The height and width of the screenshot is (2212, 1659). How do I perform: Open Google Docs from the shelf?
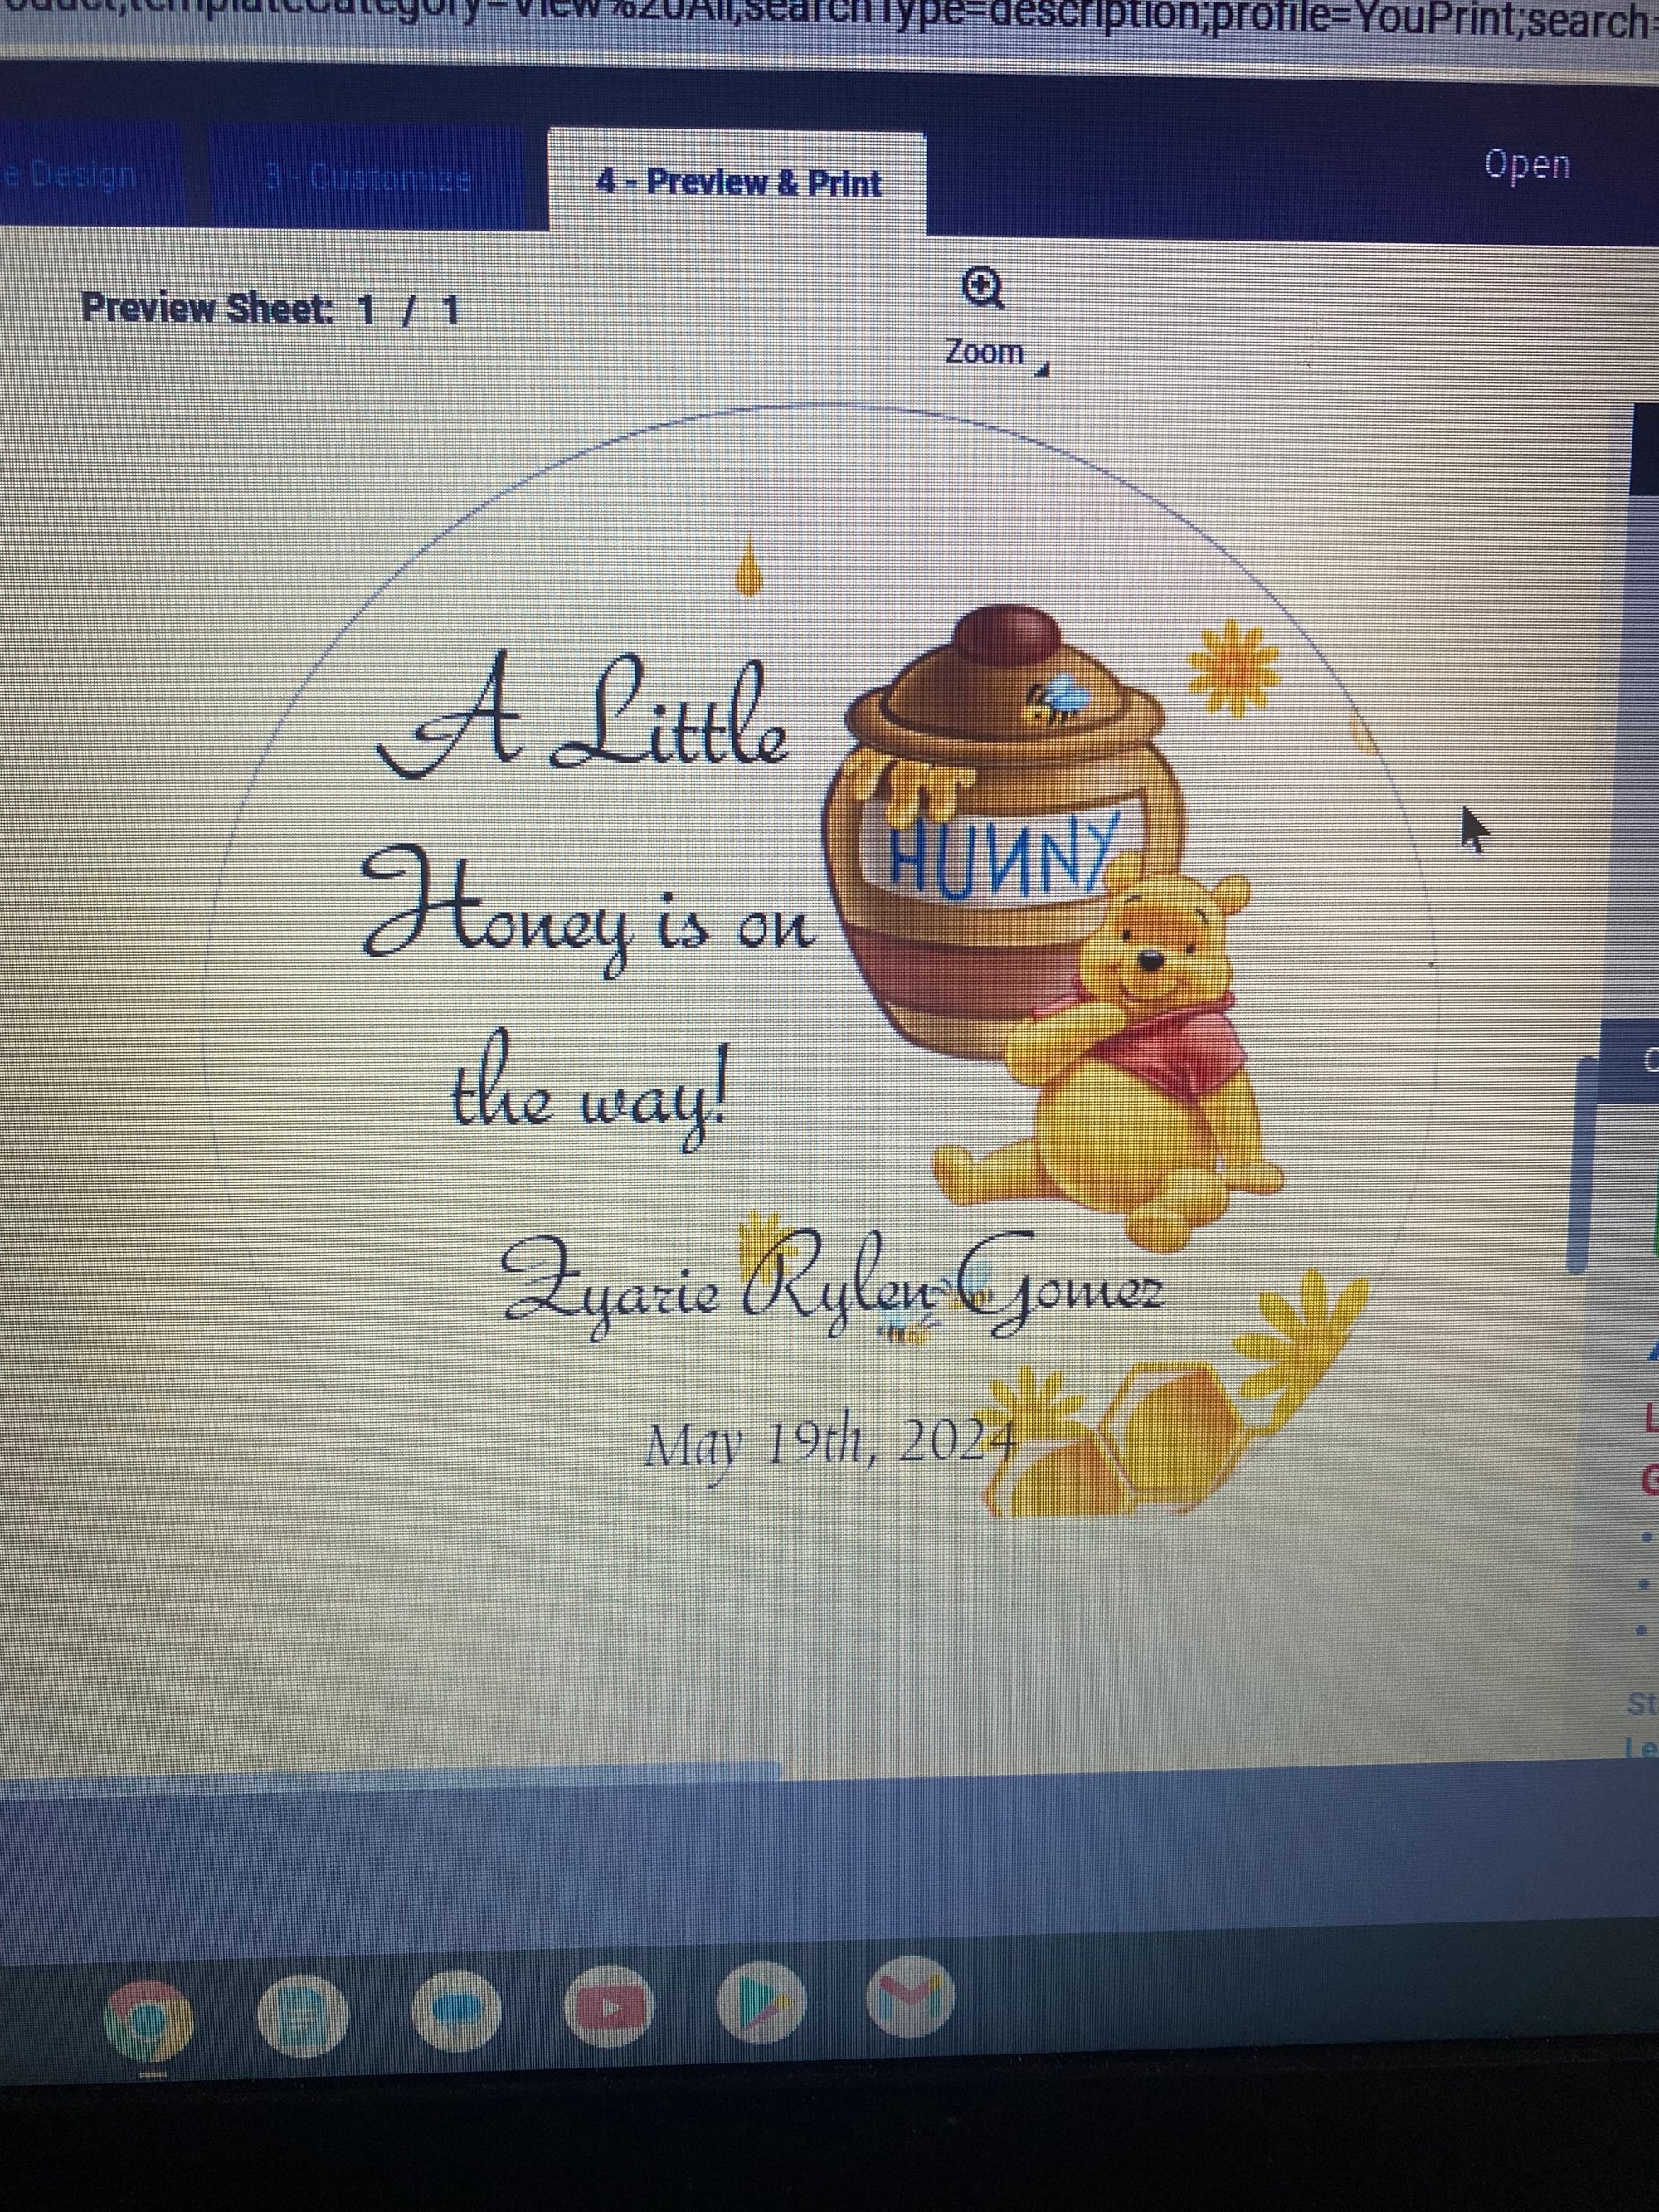(303, 2016)
